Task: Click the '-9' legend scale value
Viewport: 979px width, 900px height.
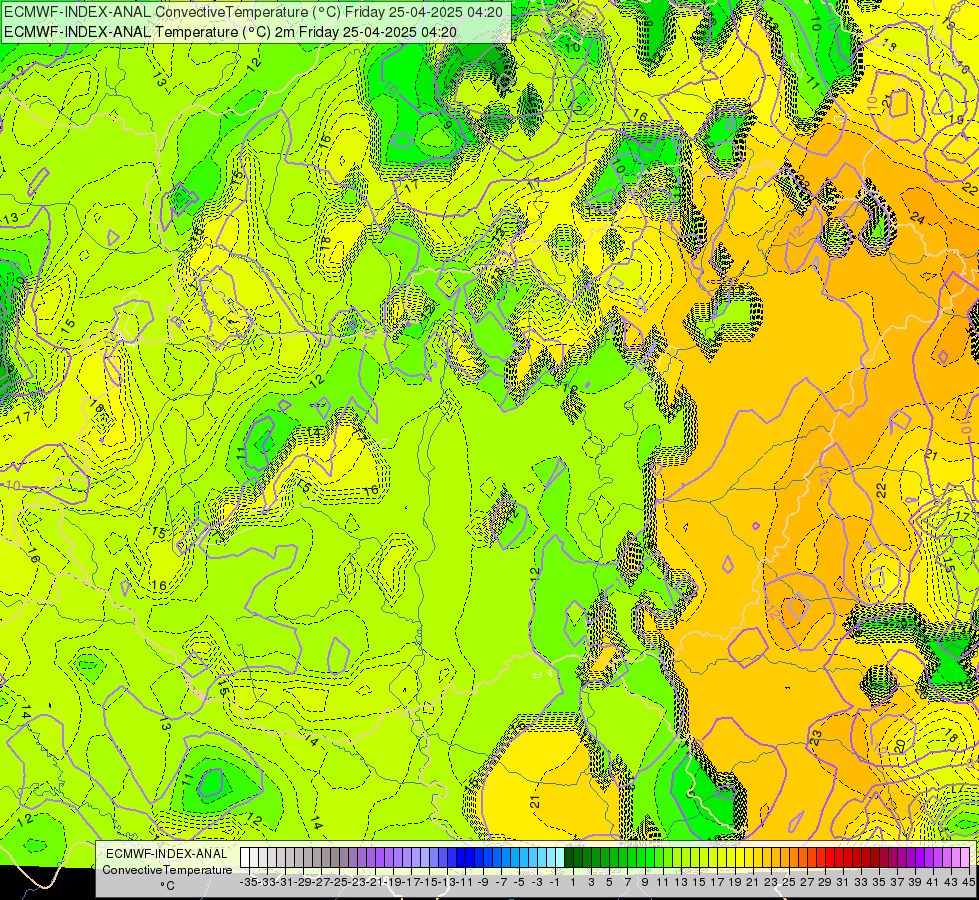Action: (x=483, y=882)
